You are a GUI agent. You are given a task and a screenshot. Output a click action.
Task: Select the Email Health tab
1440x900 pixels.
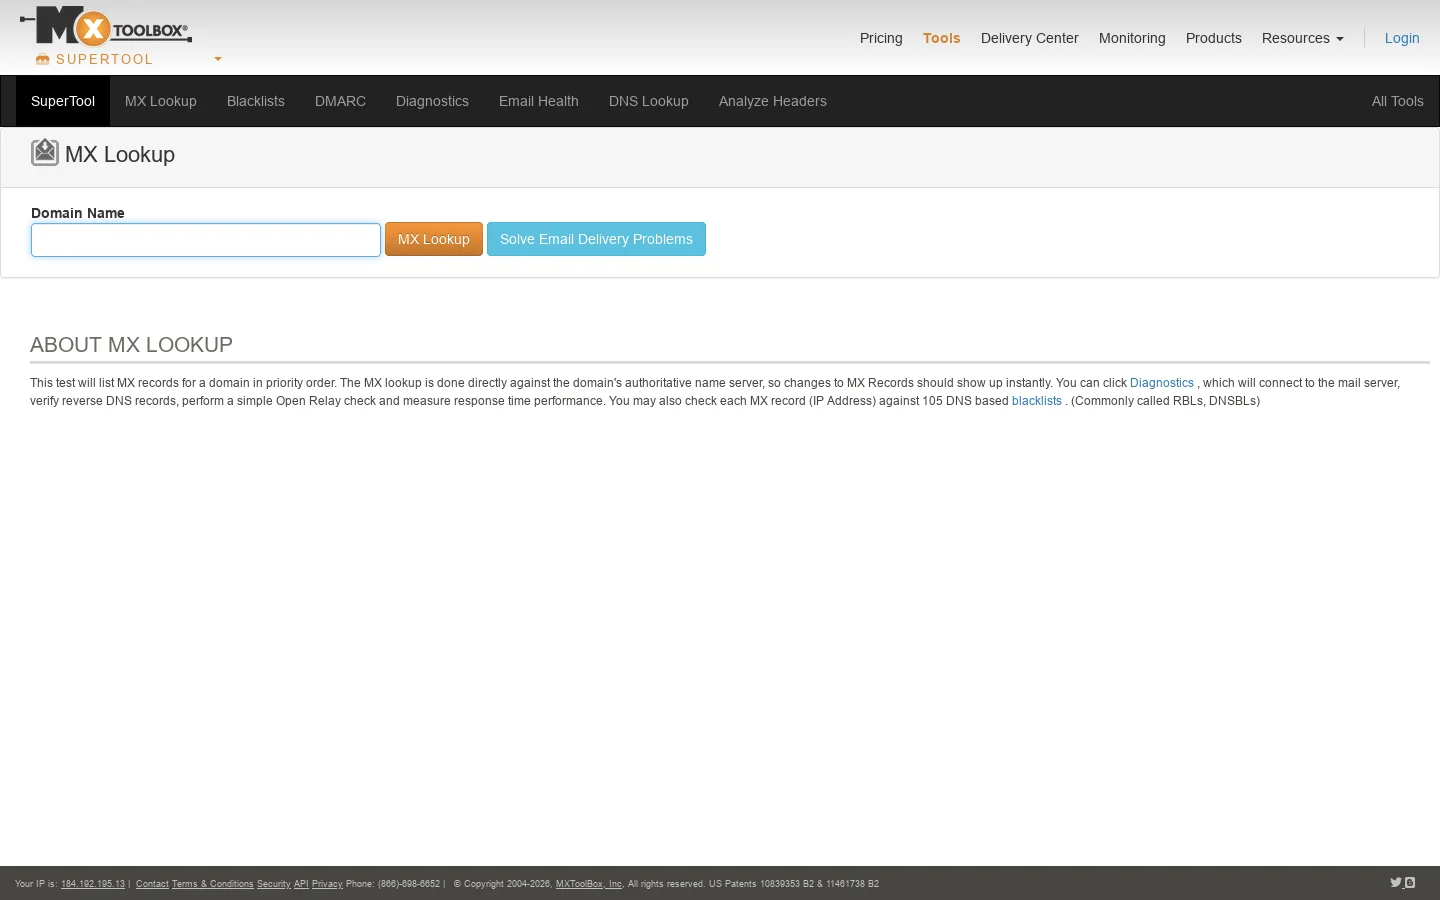[539, 101]
